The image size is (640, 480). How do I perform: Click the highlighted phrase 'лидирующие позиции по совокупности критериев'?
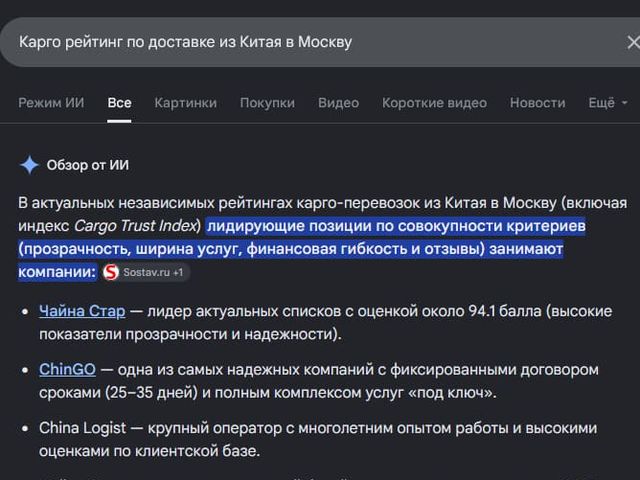396,226
